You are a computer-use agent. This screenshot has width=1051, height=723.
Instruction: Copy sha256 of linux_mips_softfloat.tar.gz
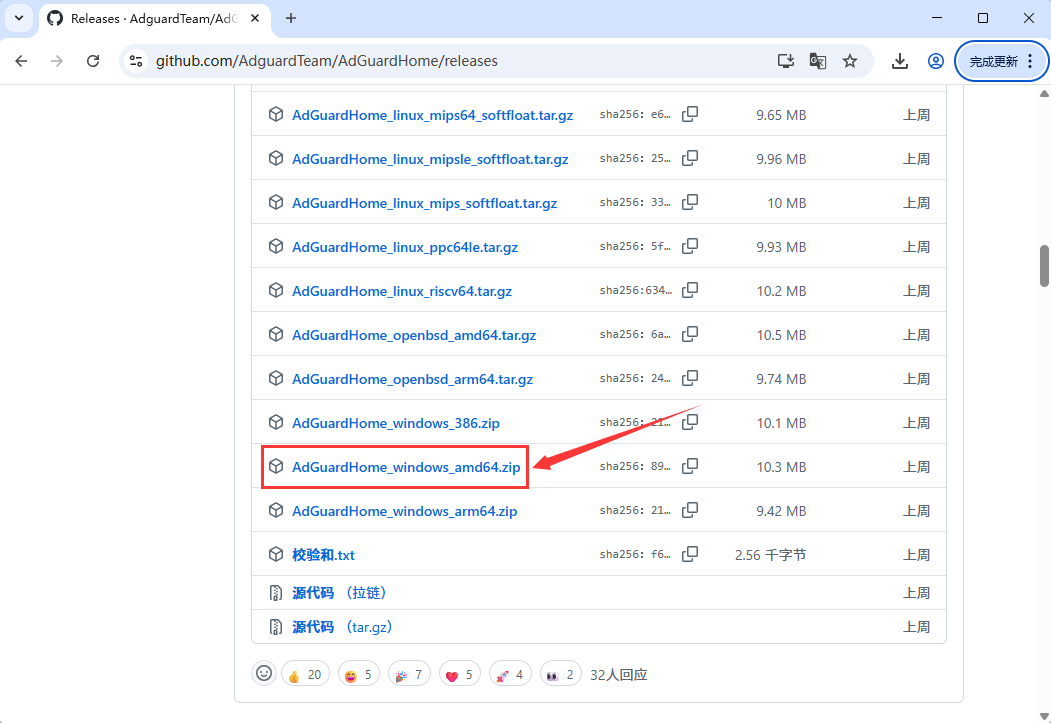pos(690,202)
